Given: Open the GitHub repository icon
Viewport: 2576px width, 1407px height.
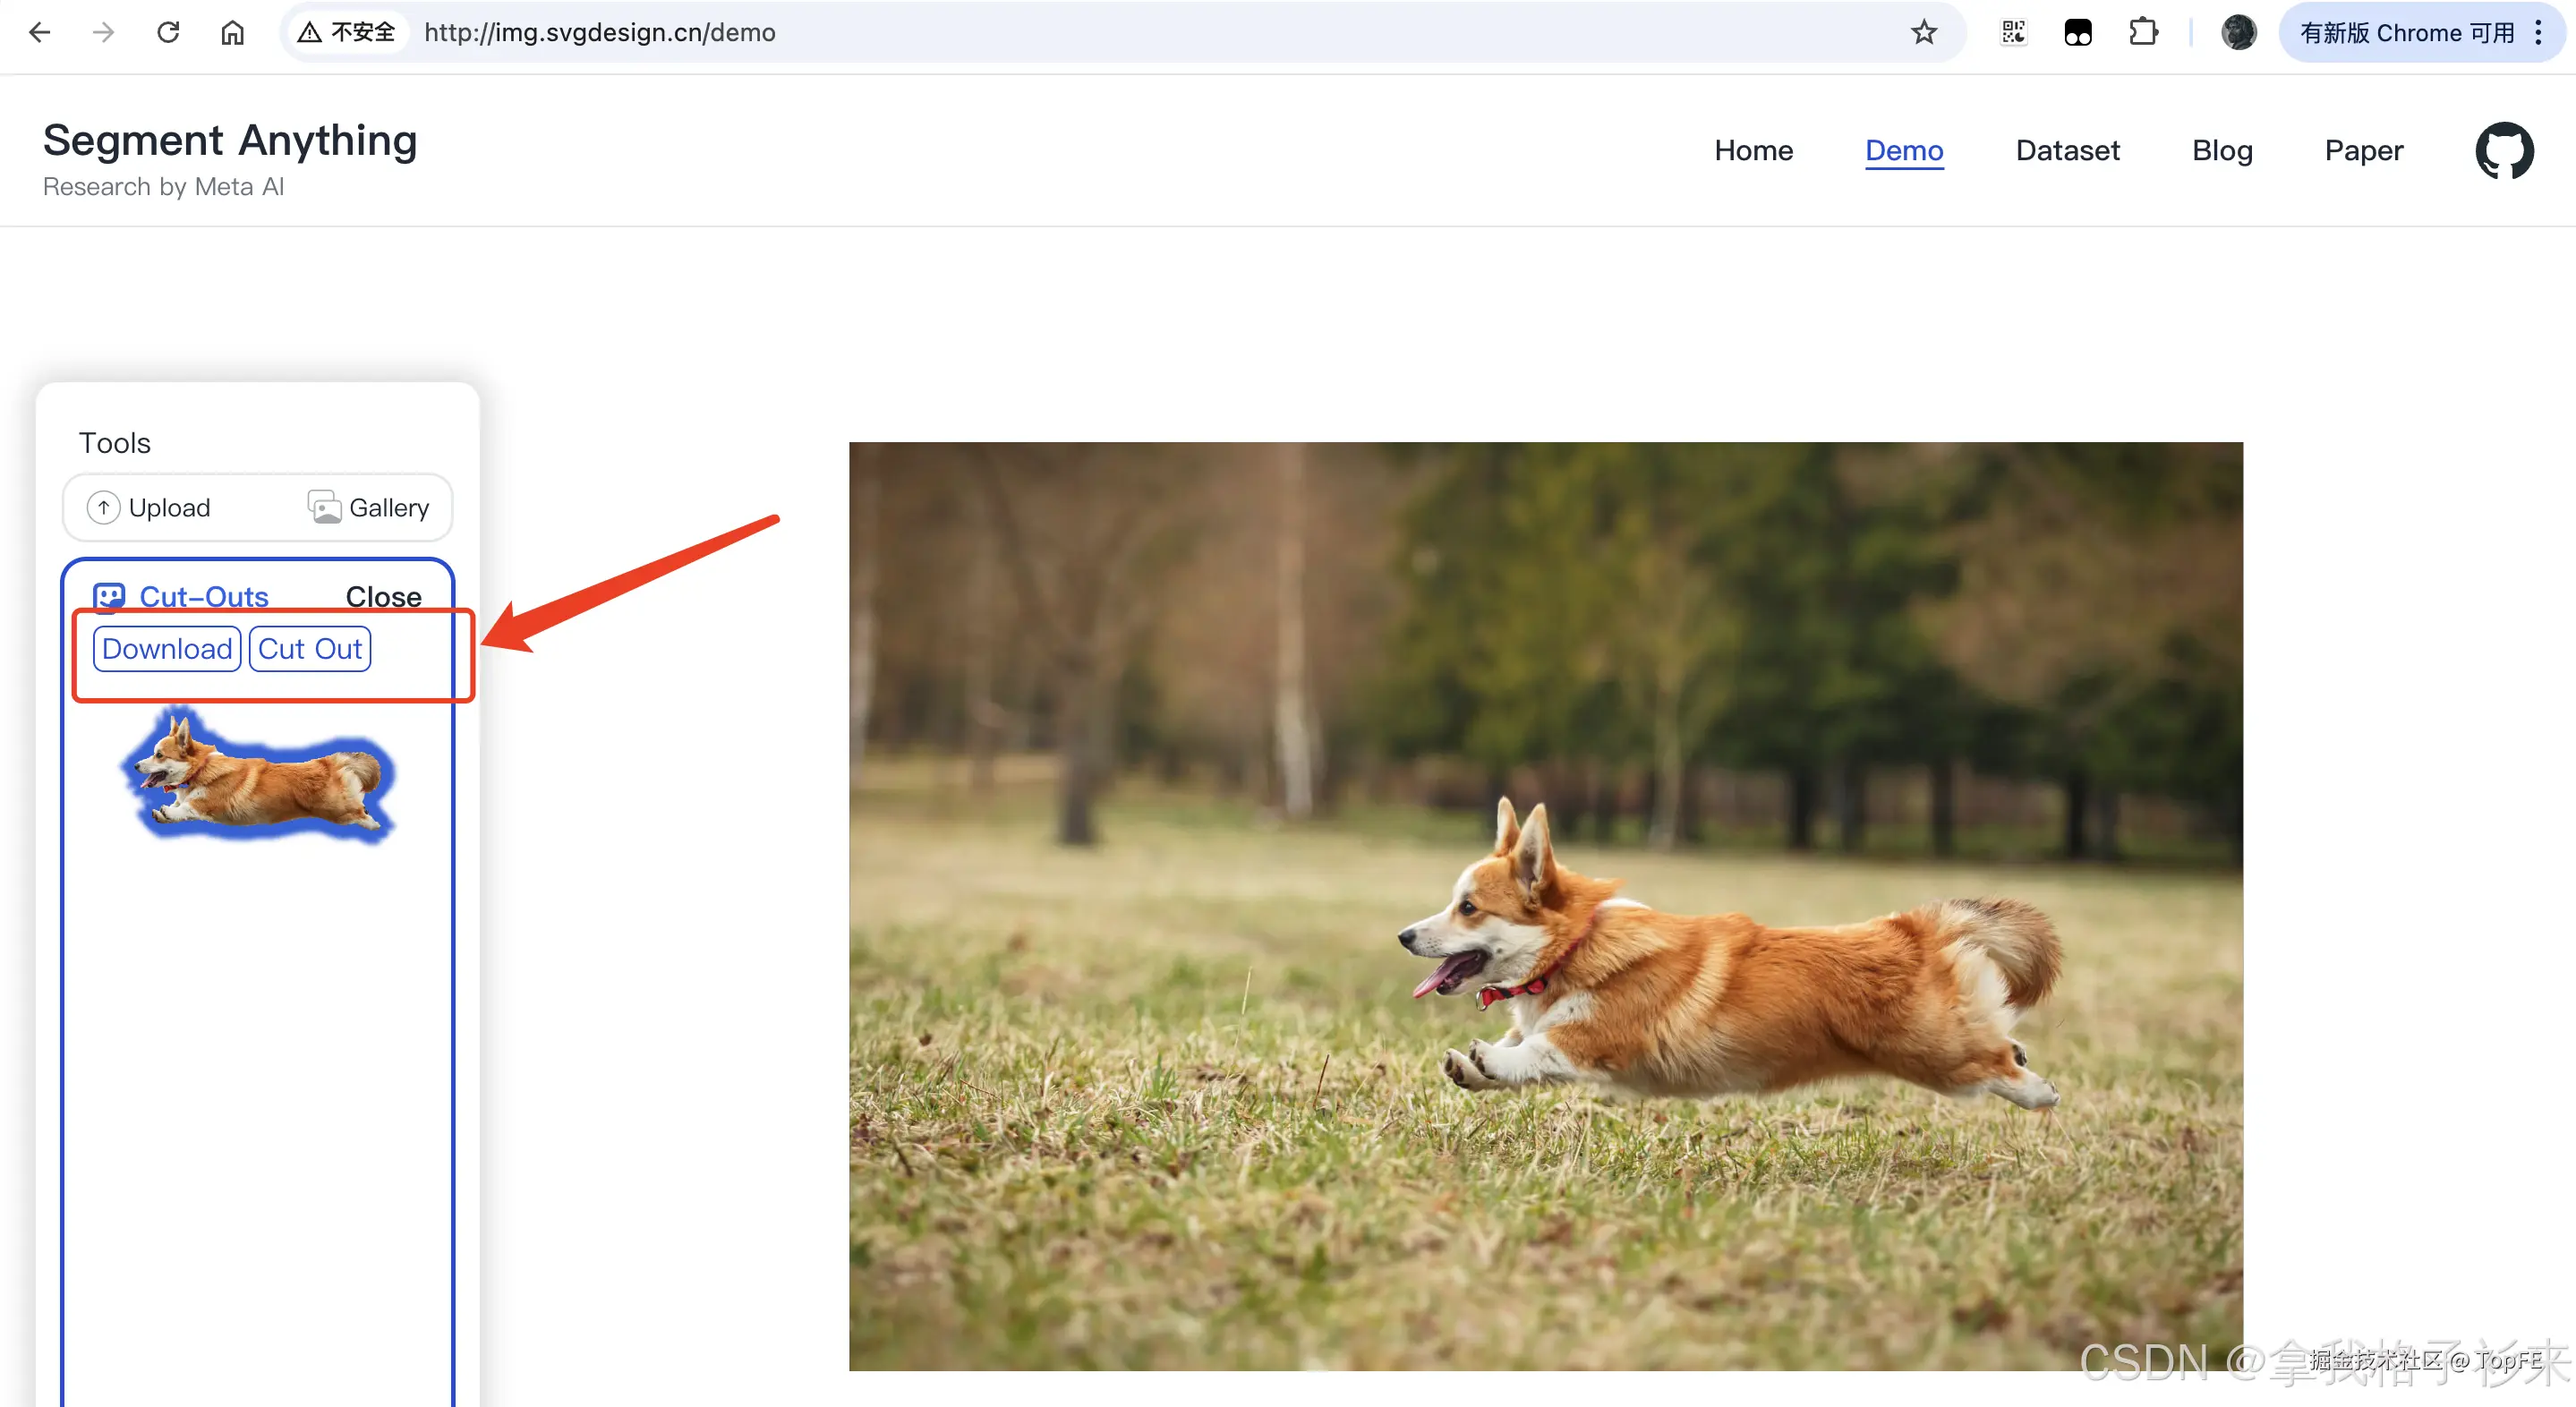Looking at the screenshot, I should coord(2503,151).
